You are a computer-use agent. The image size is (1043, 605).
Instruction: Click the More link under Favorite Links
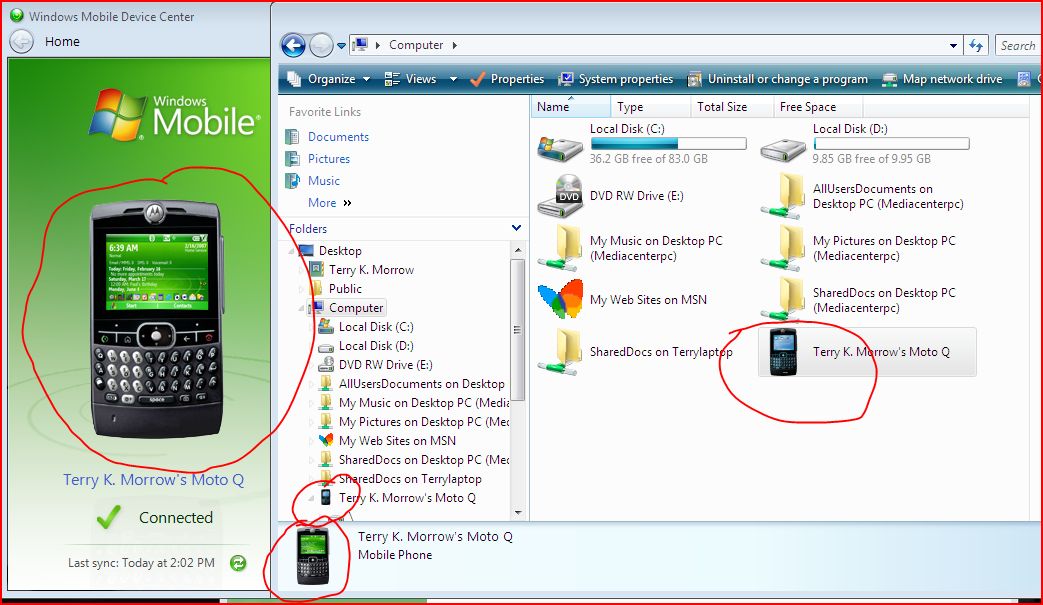(322, 202)
